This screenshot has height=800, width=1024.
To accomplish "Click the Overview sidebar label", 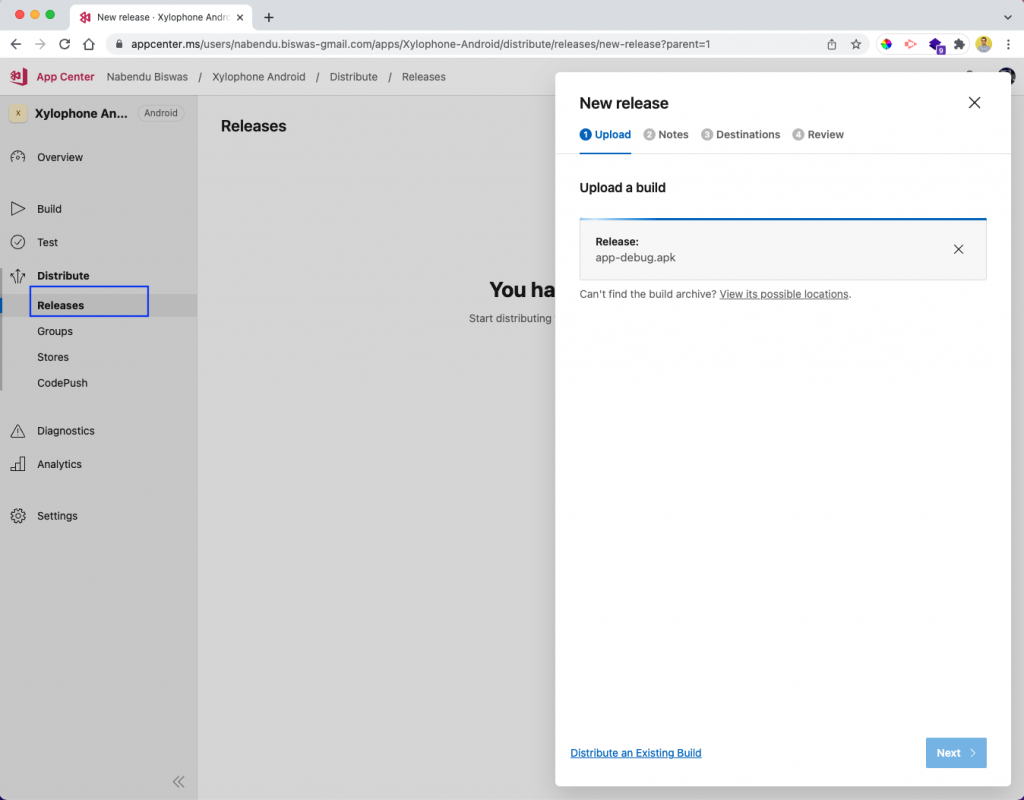I will tap(60, 157).
